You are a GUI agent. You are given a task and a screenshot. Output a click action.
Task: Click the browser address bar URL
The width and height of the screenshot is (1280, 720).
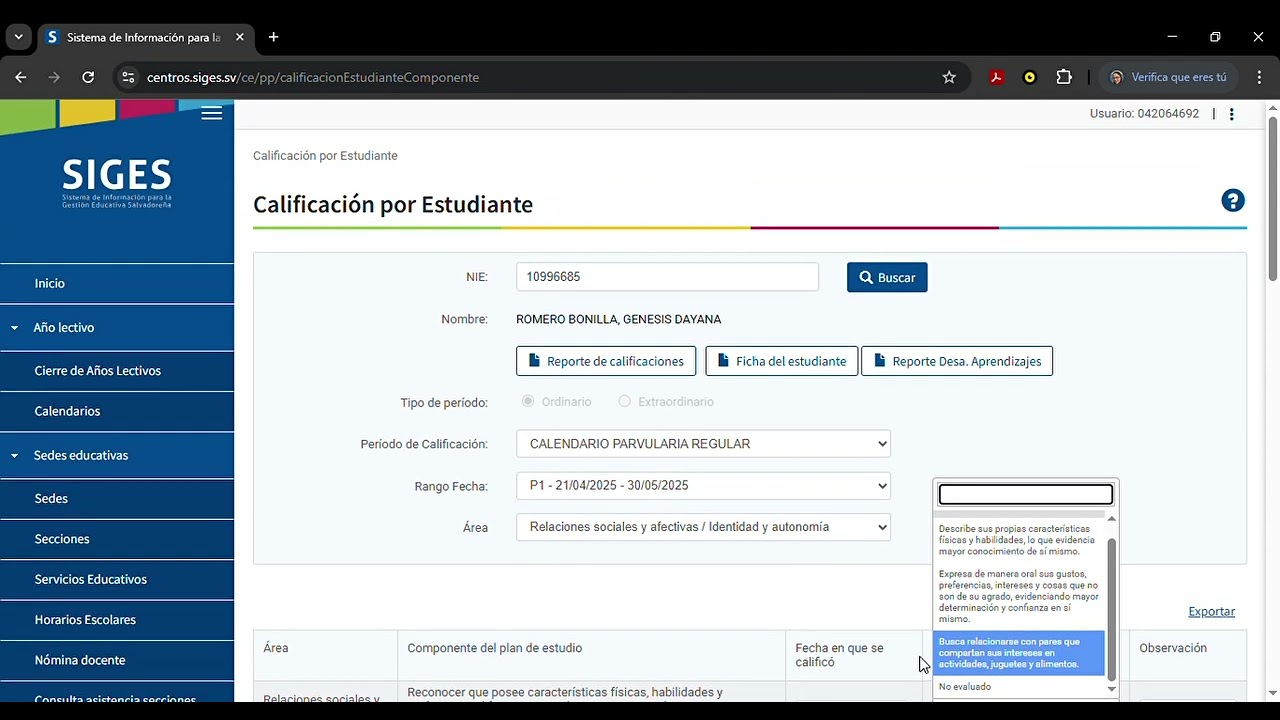[312, 77]
